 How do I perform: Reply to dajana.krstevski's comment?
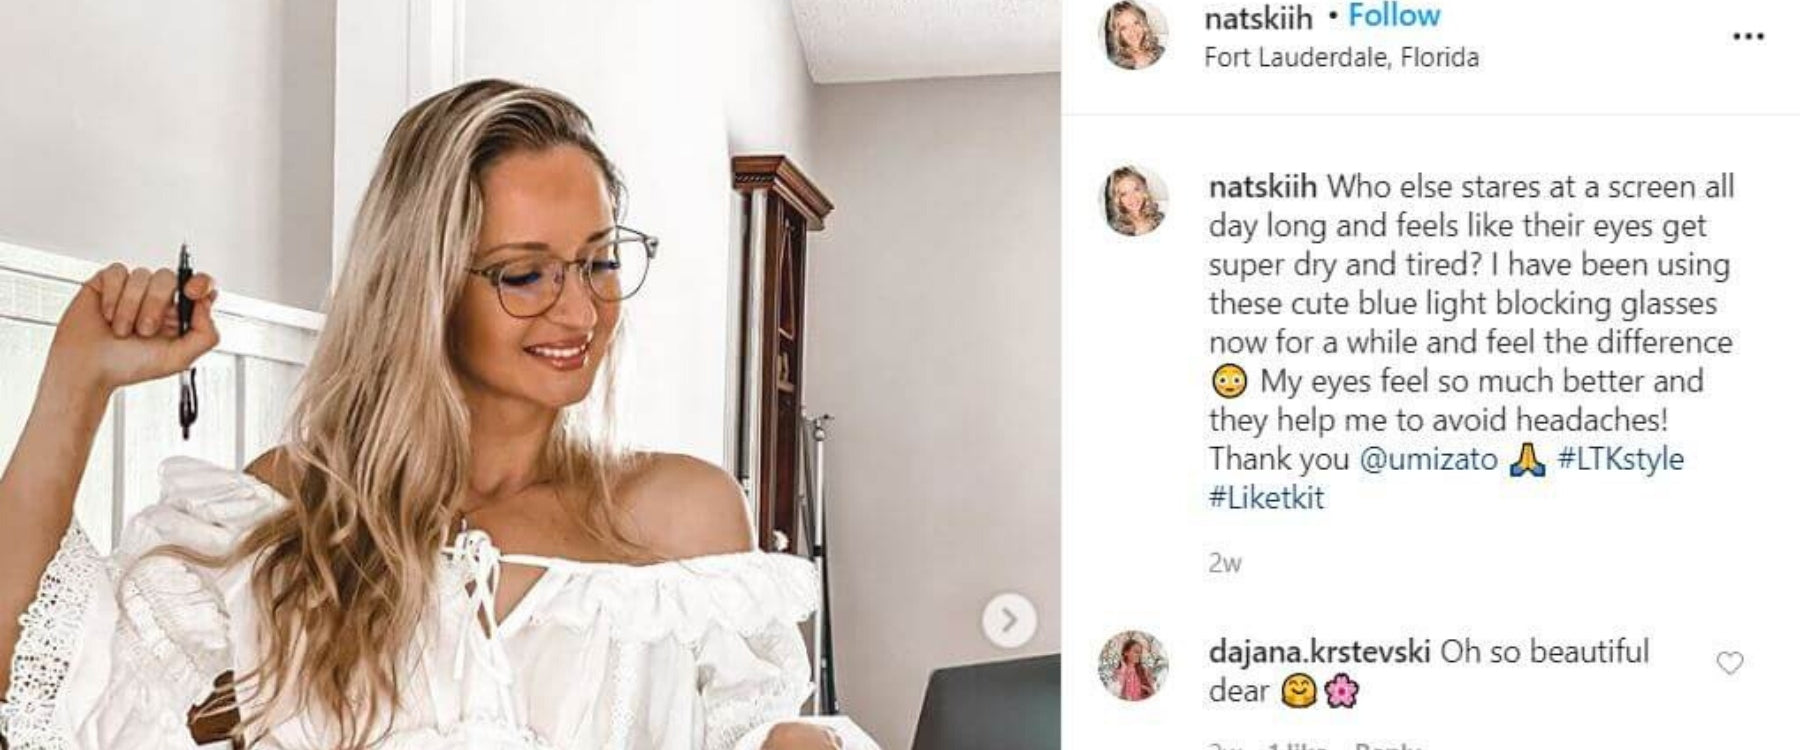1388,746
